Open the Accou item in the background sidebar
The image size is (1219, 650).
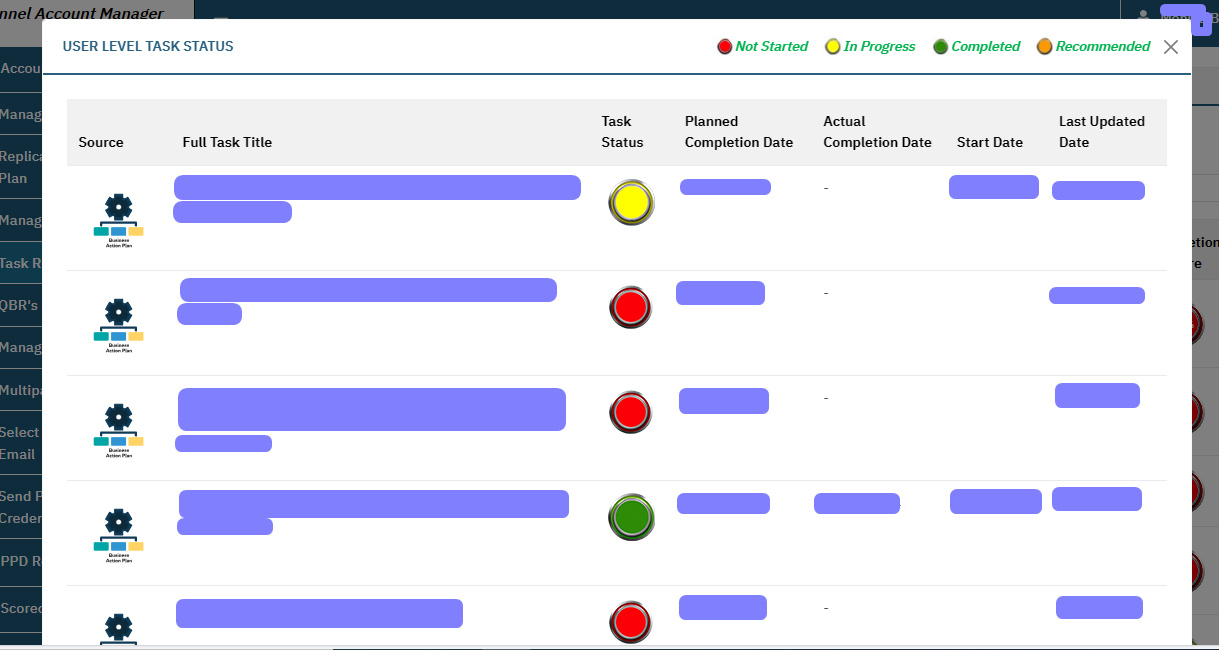[x=21, y=68]
